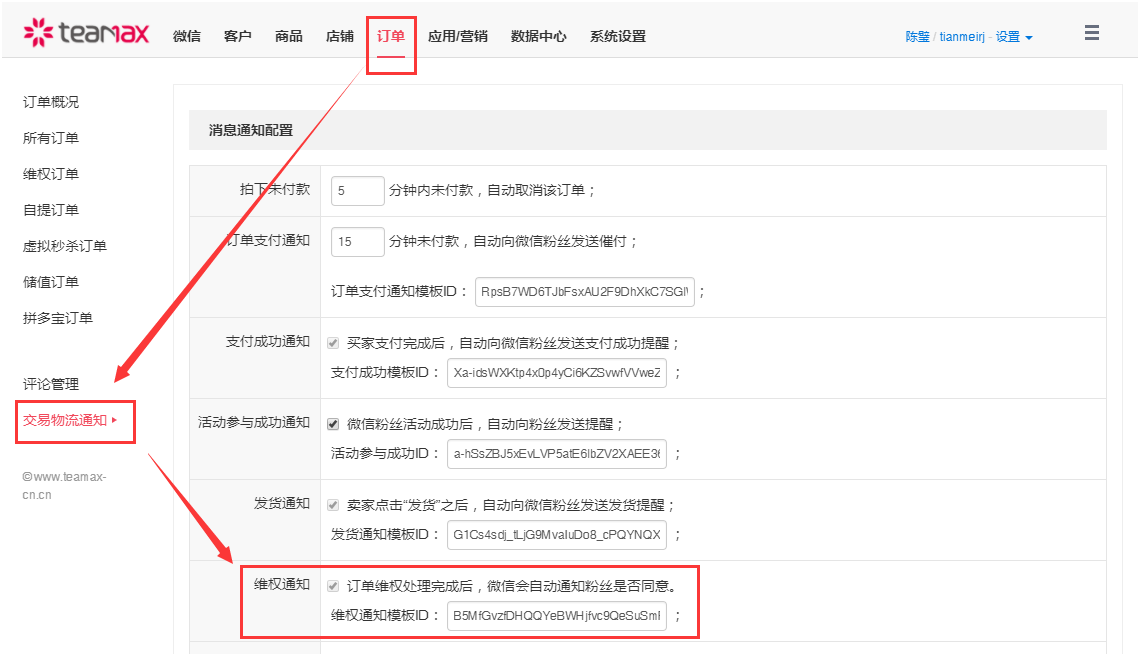Image resolution: width=1140 pixels, height=656 pixels.
Task: Toggle the 维权通知 checkbox
Action: (x=333, y=586)
